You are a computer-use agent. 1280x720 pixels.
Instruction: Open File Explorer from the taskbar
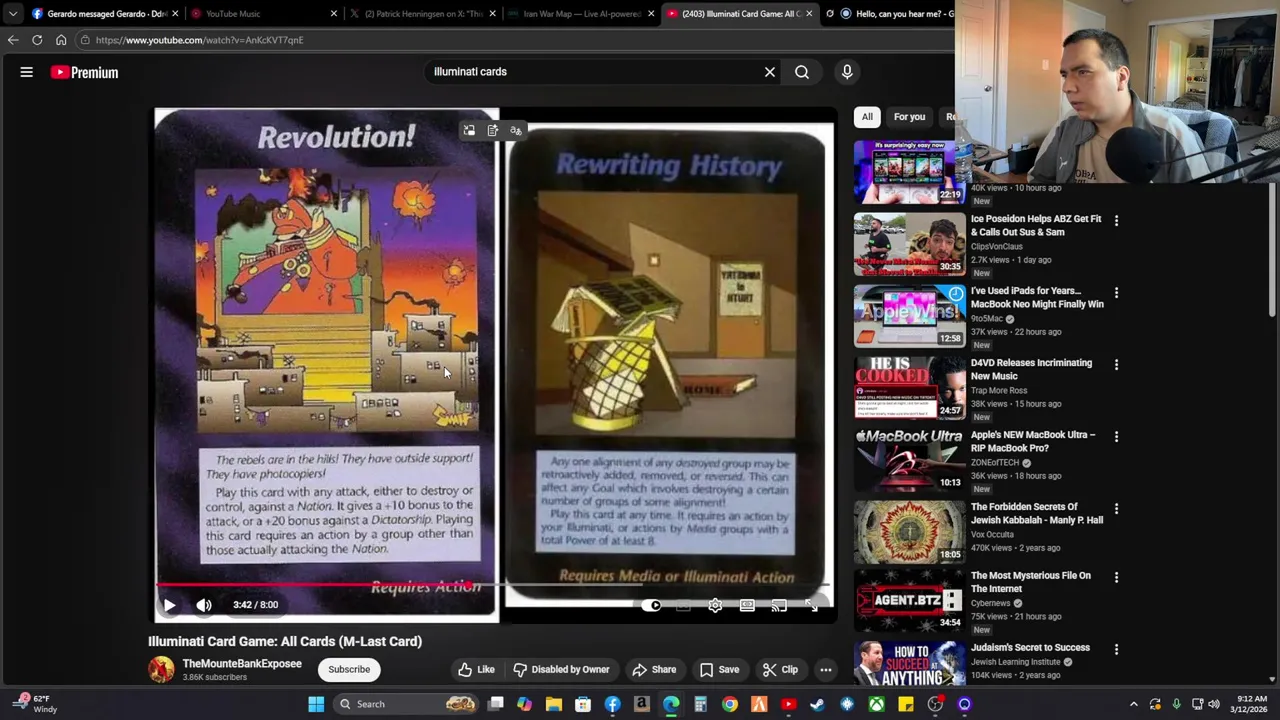pos(554,704)
